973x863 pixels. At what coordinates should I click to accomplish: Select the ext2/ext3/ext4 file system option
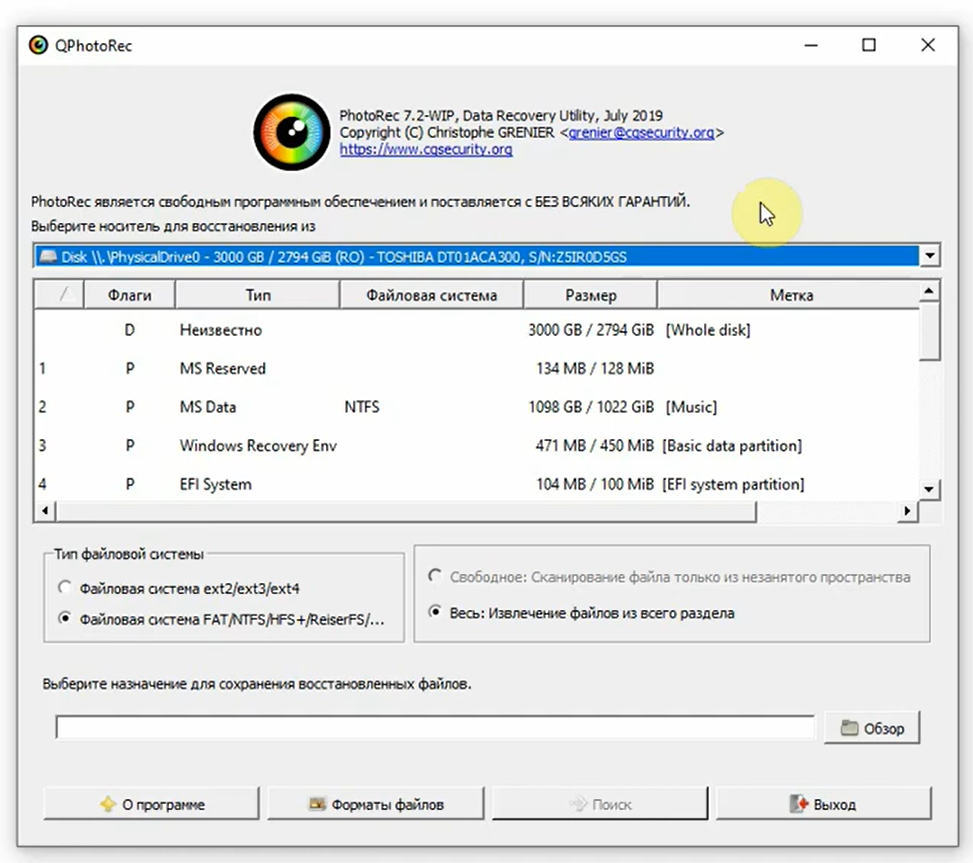(66, 589)
